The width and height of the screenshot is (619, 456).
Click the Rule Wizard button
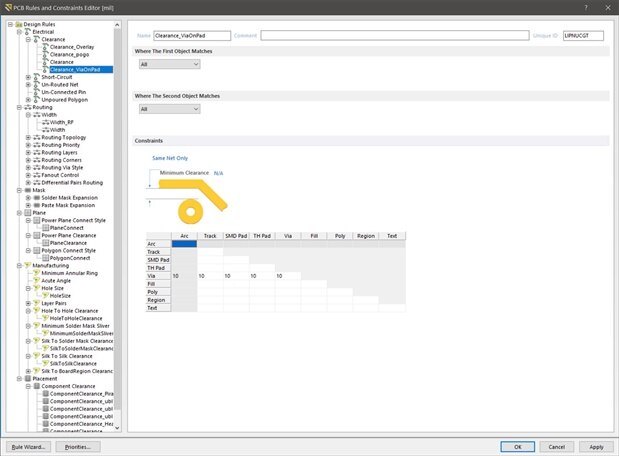(28, 447)
